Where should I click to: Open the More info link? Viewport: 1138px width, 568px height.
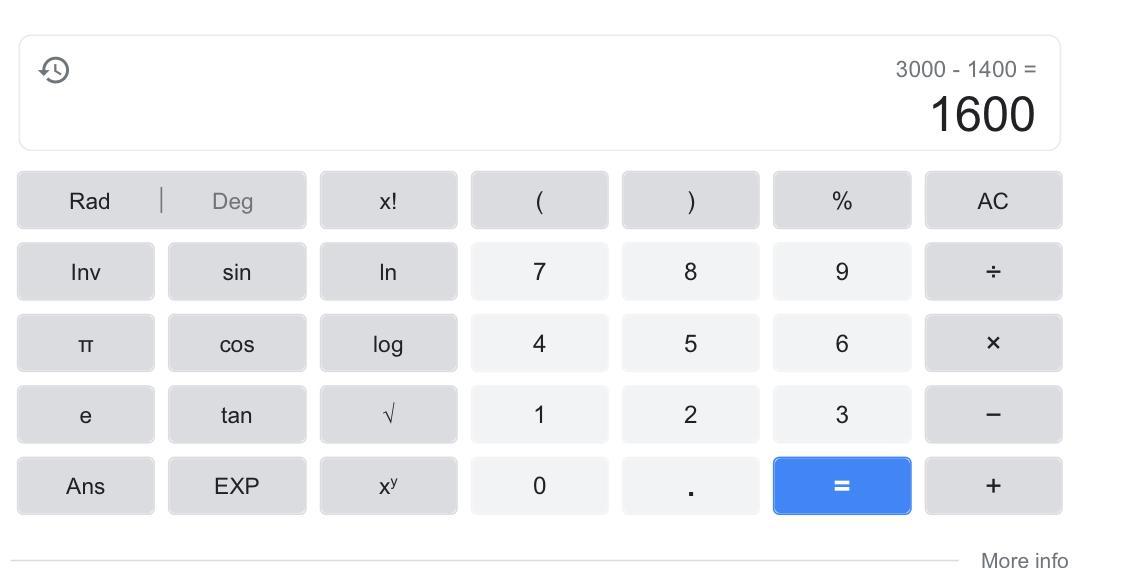[x=1024, y=560]
